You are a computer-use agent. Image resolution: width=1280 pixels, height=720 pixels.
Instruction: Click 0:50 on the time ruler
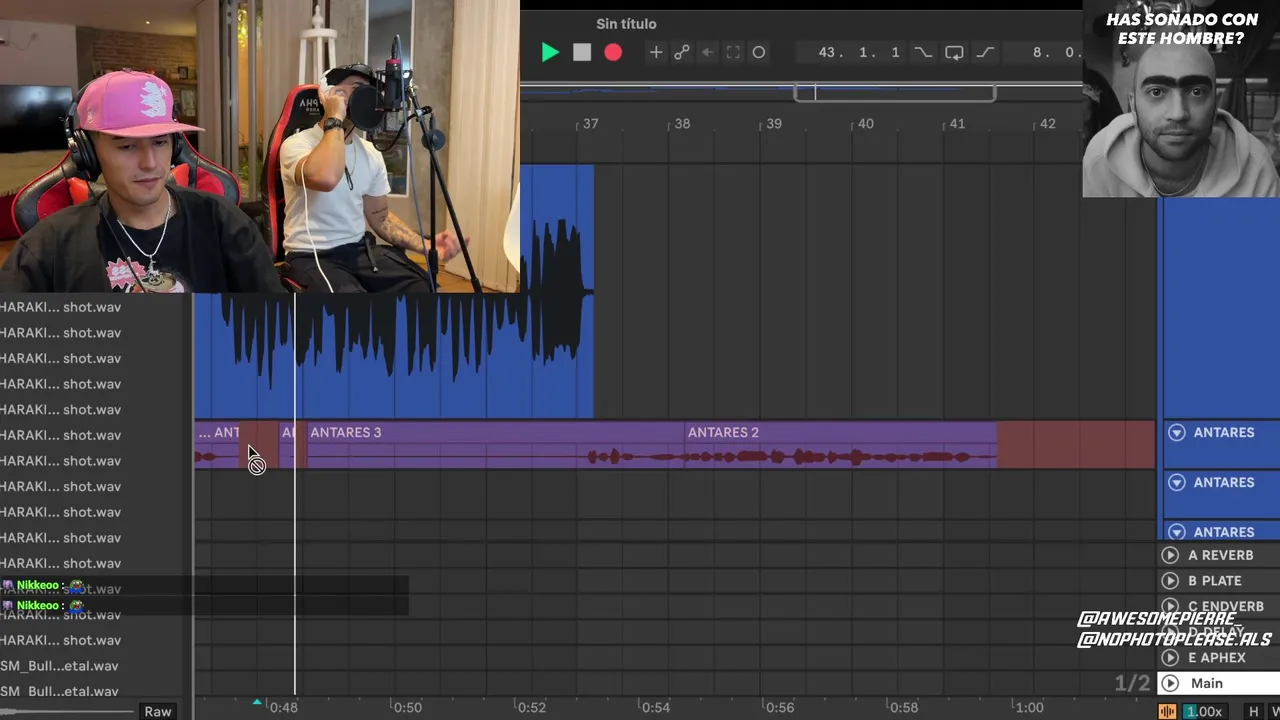click(407, 707)
